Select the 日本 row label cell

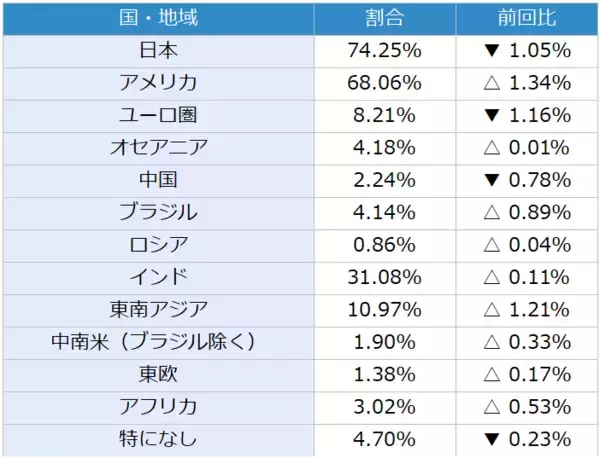[159, 50]
